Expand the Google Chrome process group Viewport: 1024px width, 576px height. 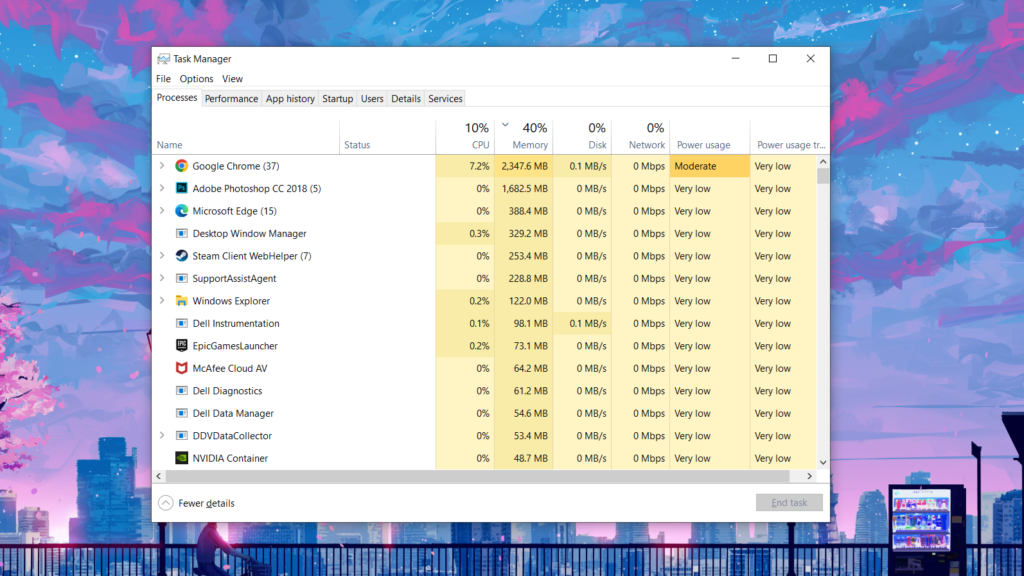click(162, 166)
